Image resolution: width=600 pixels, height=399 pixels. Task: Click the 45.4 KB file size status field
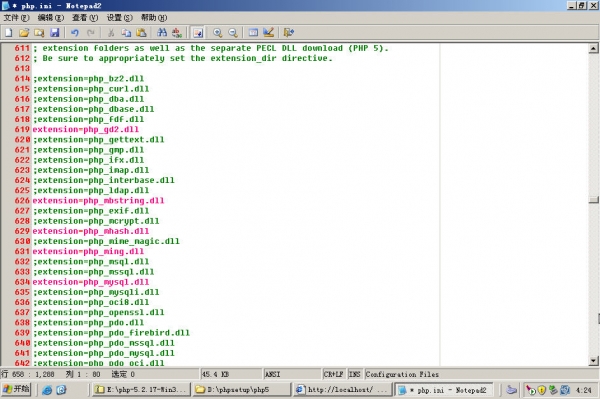tap(231, 374)
